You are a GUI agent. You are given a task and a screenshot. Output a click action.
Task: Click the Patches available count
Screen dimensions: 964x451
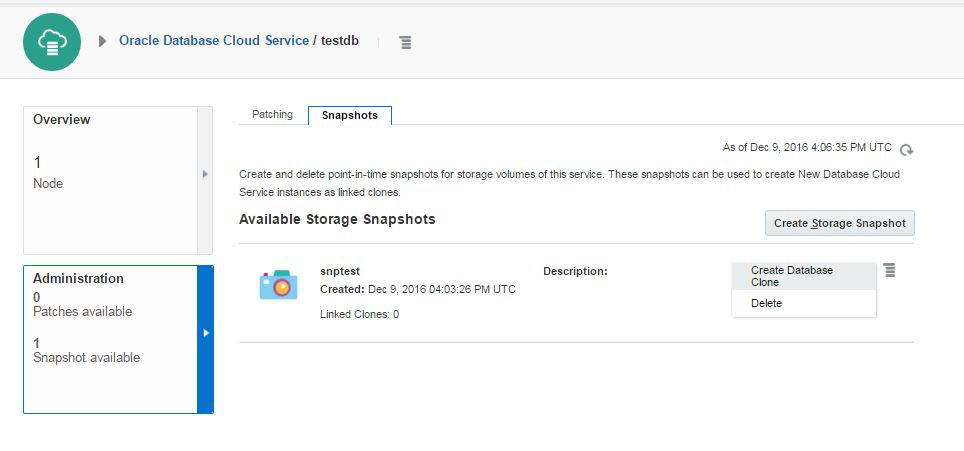click(37, 297)
